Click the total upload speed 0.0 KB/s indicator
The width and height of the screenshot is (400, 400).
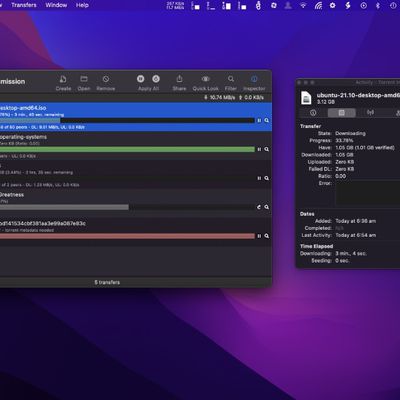tap(251, 97)
